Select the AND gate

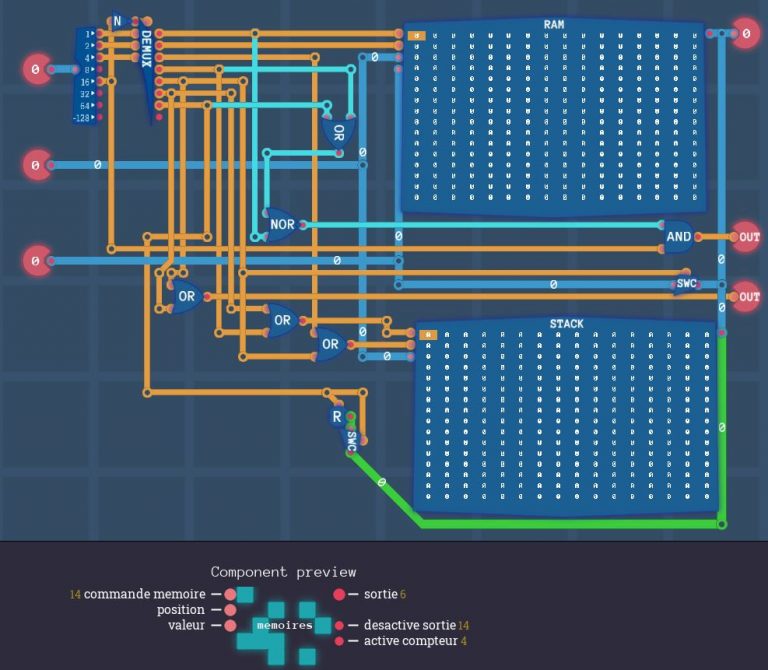pyautogui.click(x=678, y=237)
